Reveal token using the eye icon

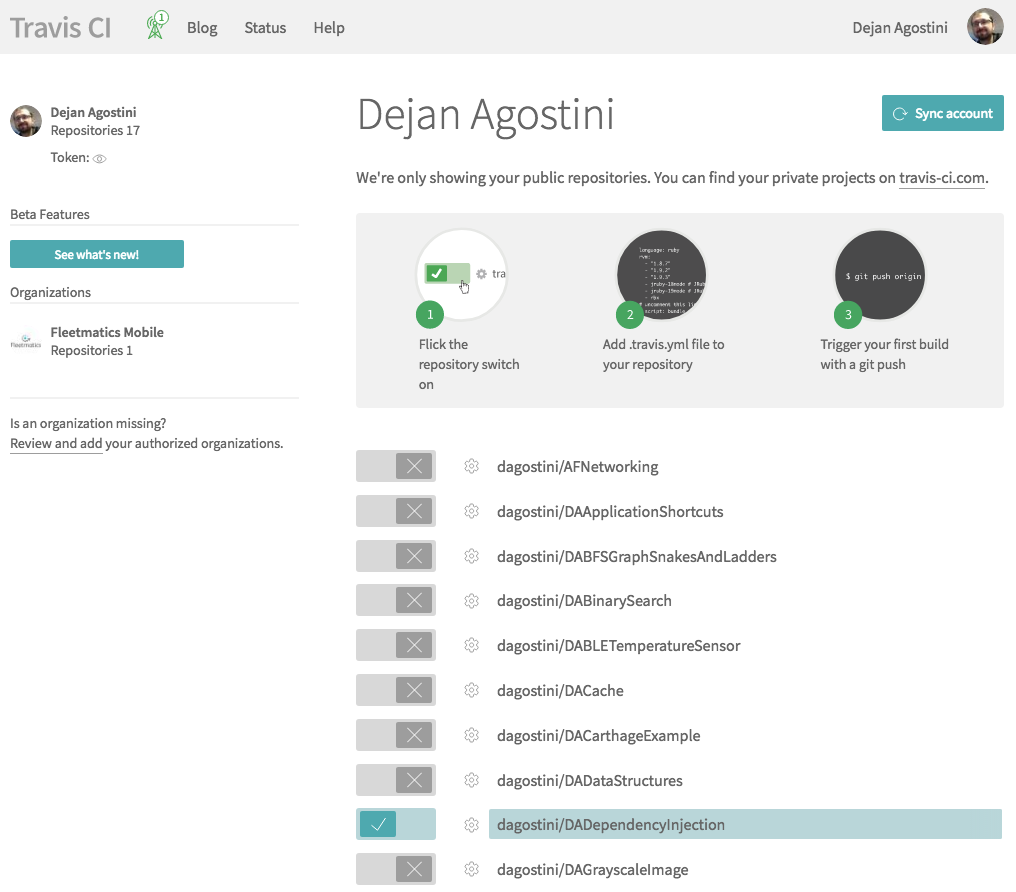[100, 159]
